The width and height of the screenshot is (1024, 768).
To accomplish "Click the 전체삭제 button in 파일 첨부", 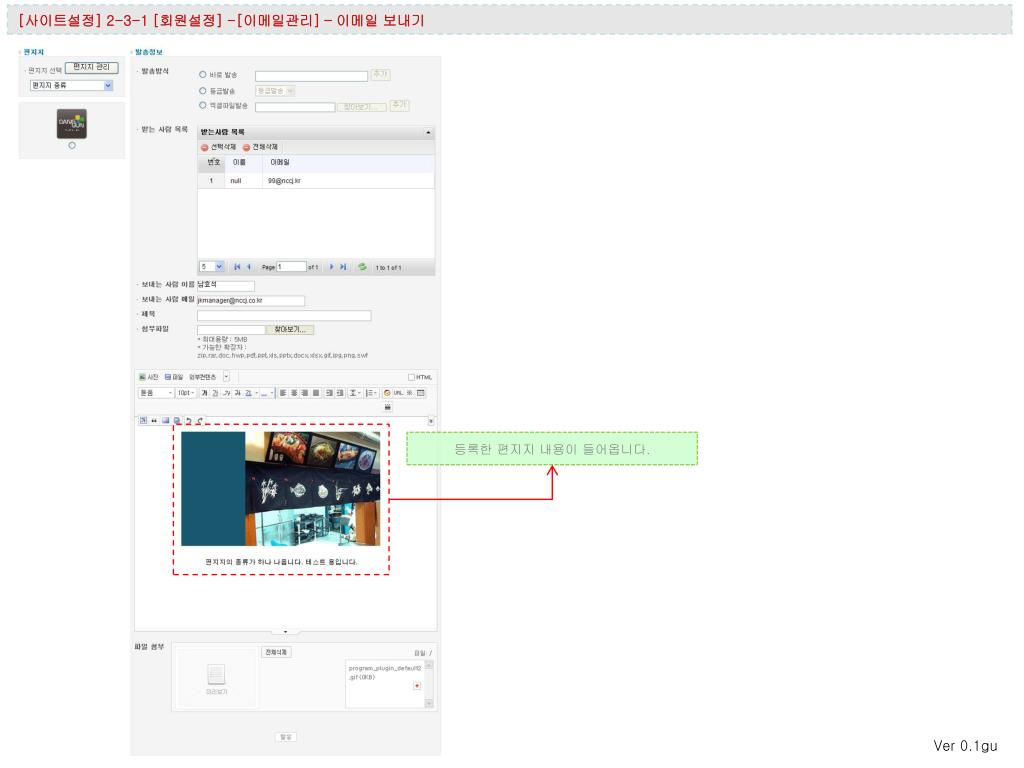I will click(x=276, y=652).
